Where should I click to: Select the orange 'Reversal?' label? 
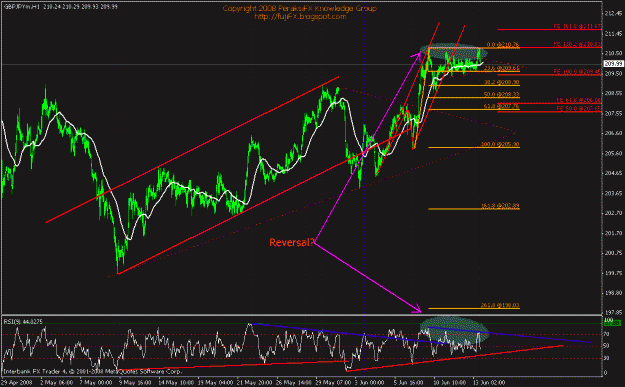pyautogui.click(x=292, y=242)
